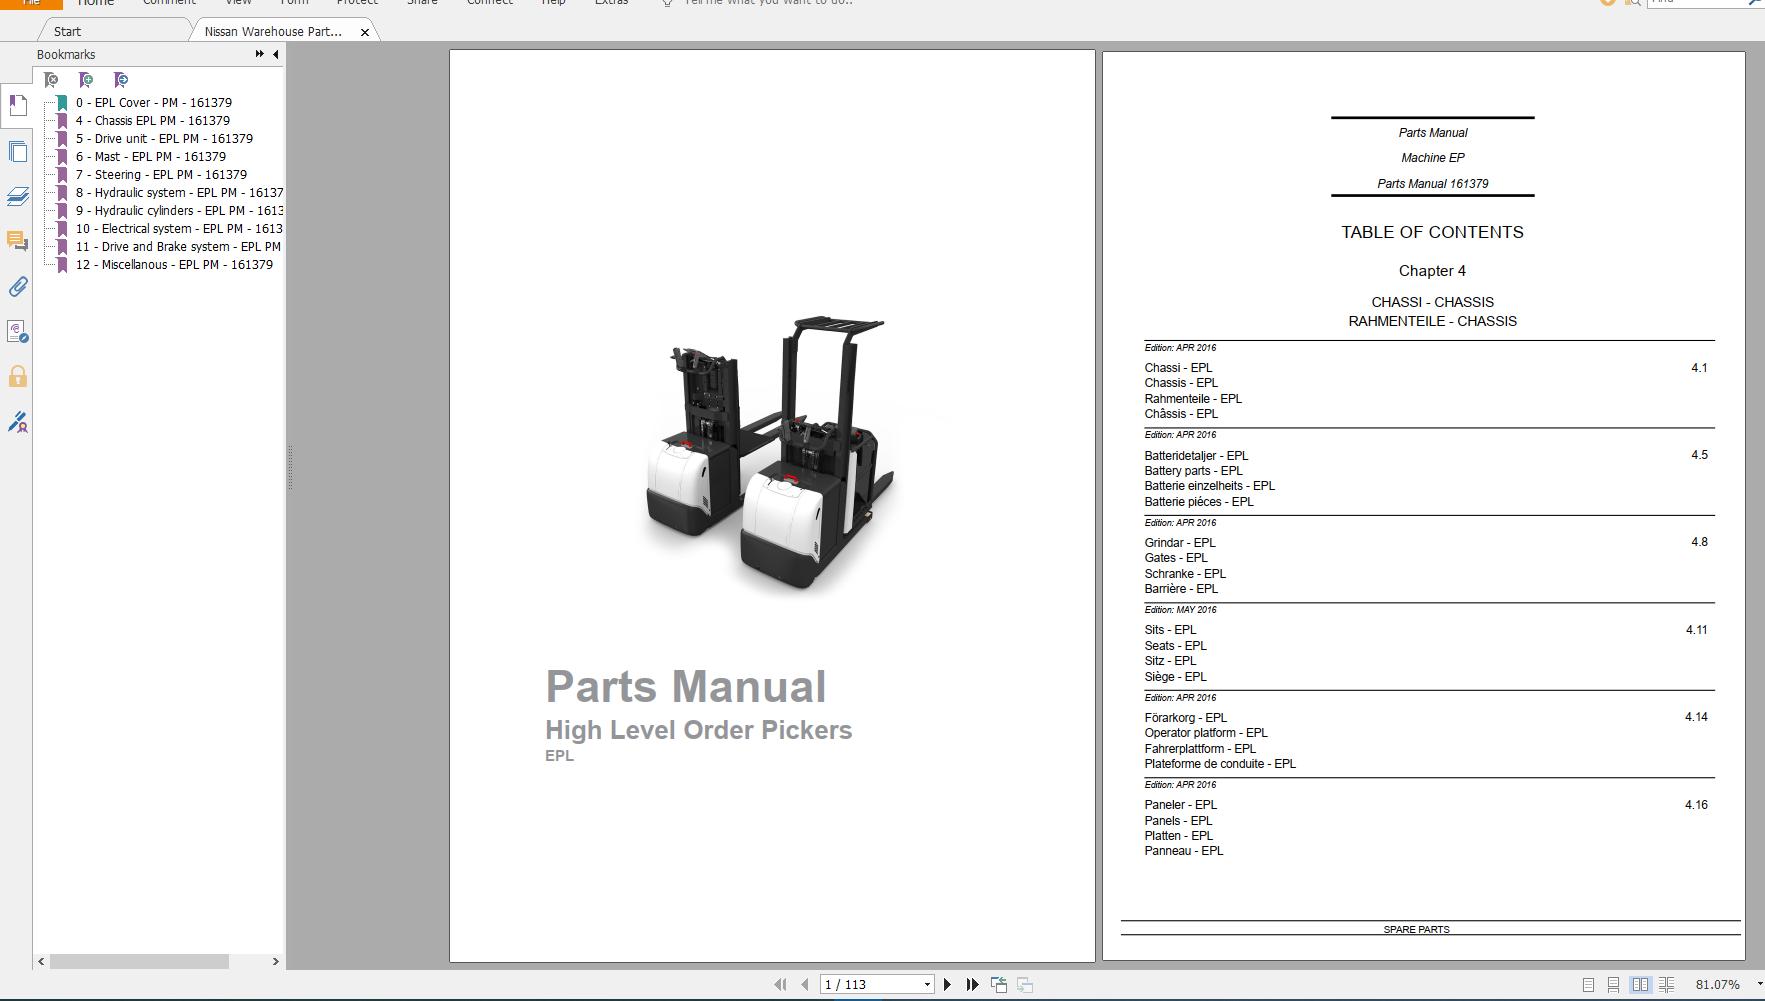Open bookmark 4 - Chassis EPL PM

(153, 121)
